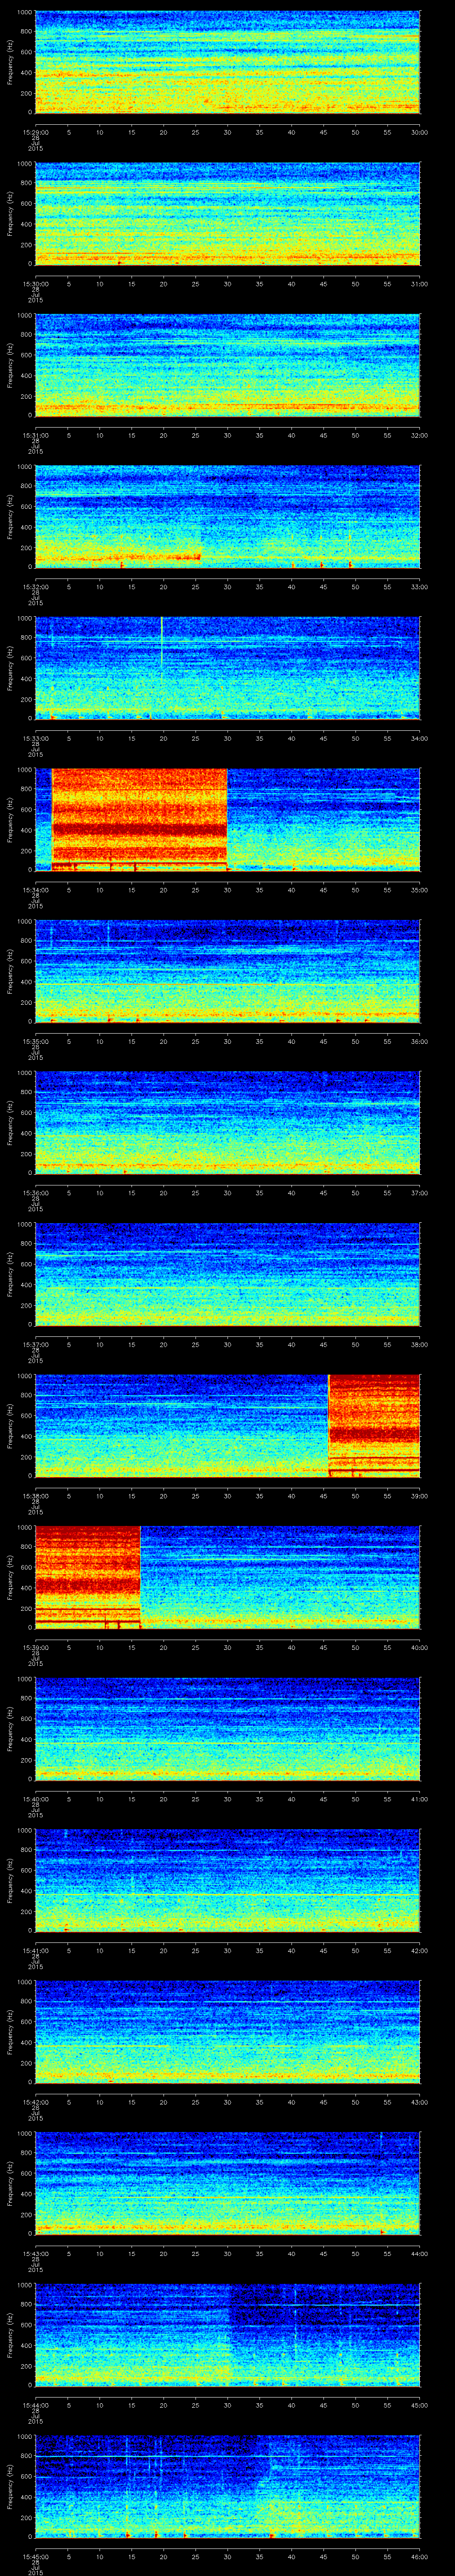The height and width of the screenshot is (2576, 455).
Task: Choose the spectrogram plot starting at 15:37:00
Action: (227, 1274)
